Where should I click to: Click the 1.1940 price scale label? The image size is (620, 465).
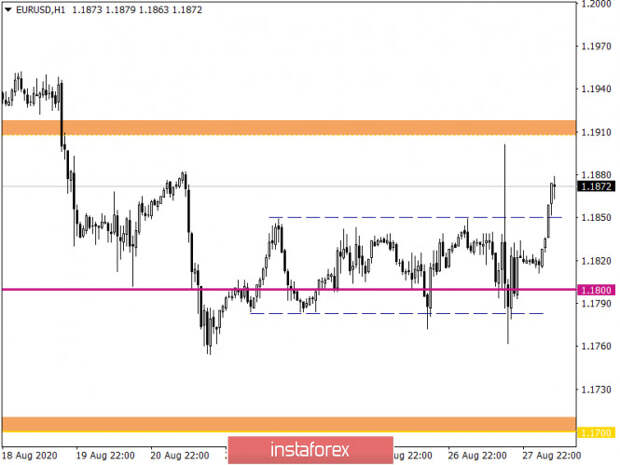point(596,89)
